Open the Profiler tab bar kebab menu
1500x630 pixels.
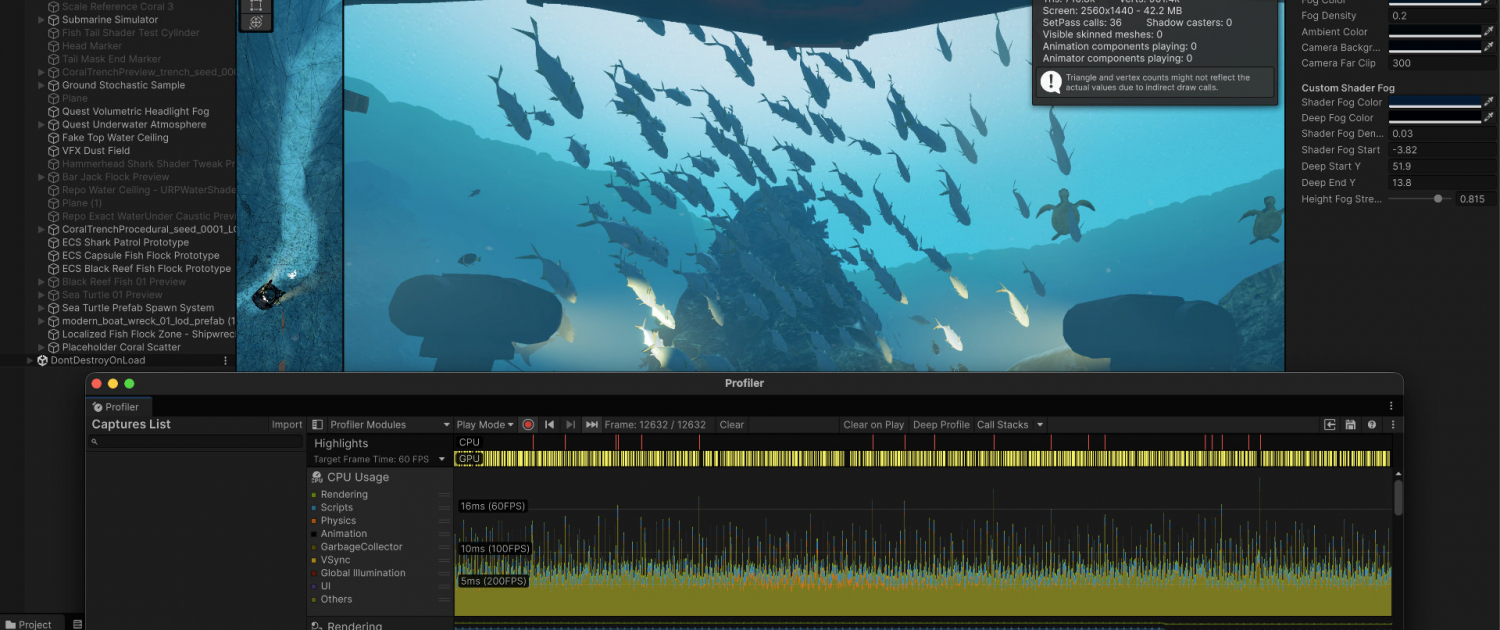pos(1391,406)
